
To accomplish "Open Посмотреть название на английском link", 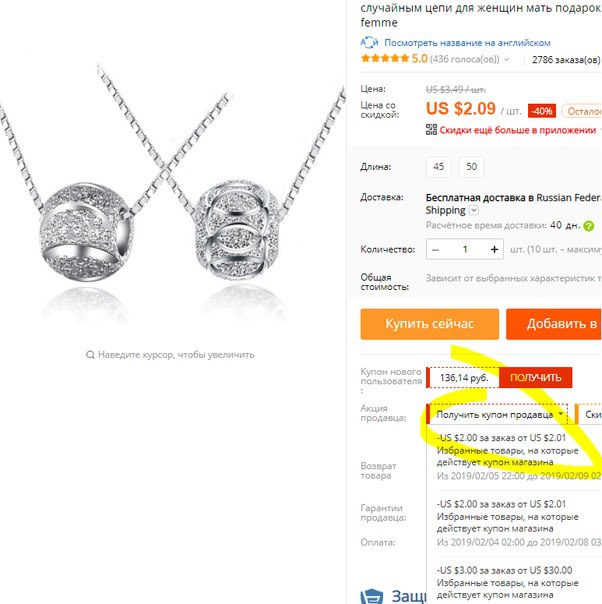I will point(467,43).
